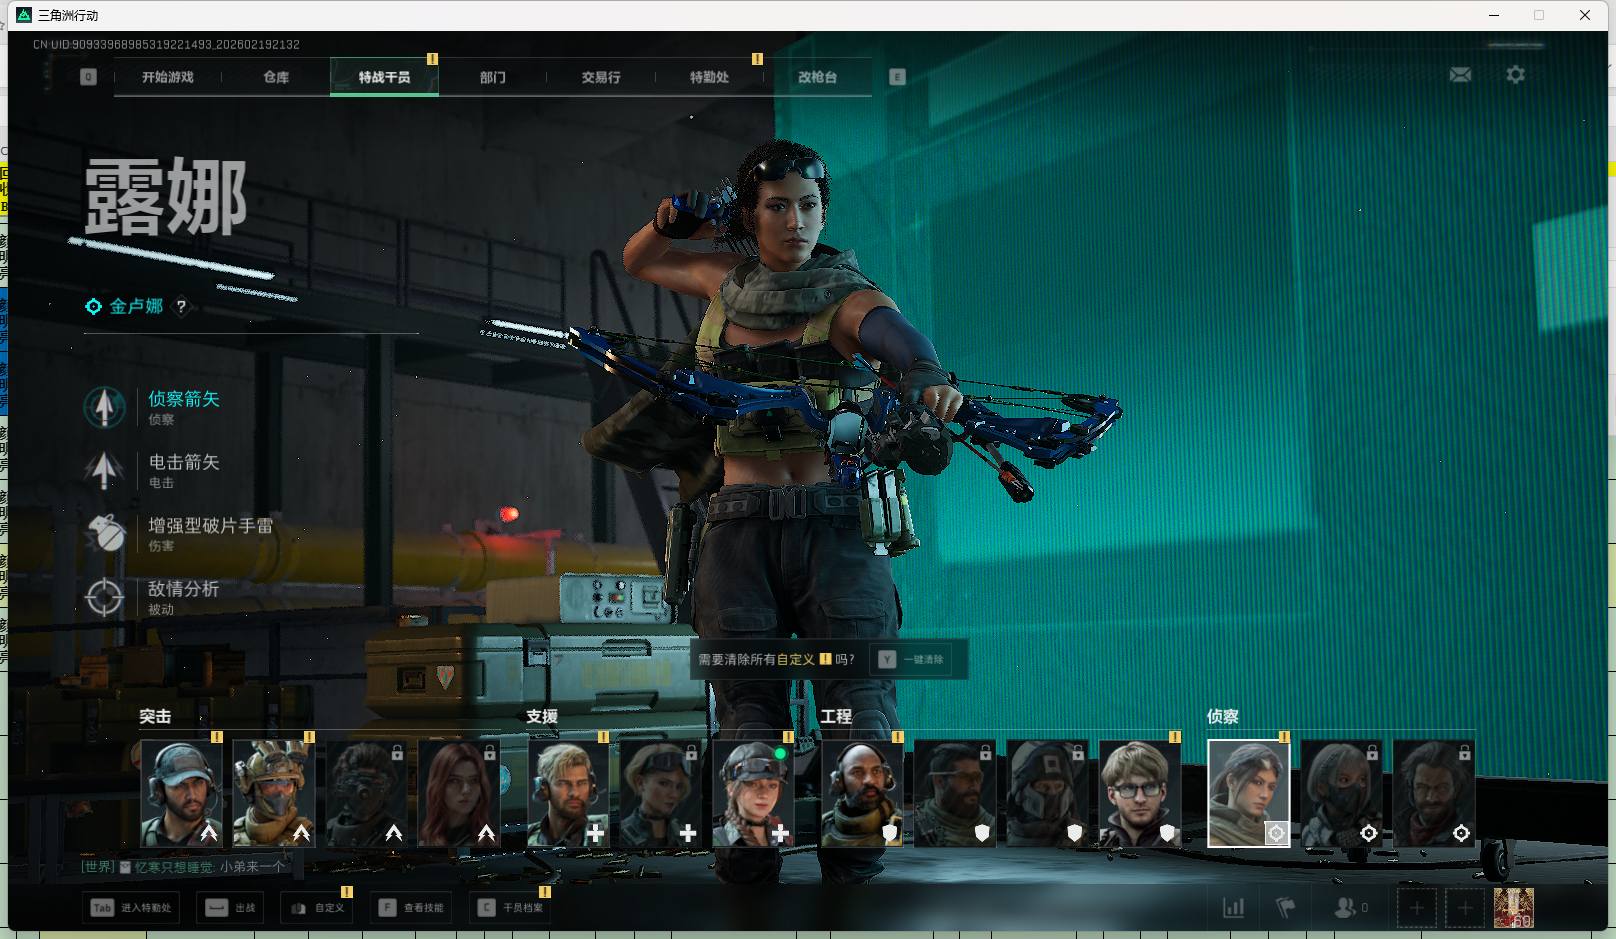Select the locked sunglasses operator under 工程

955,794
